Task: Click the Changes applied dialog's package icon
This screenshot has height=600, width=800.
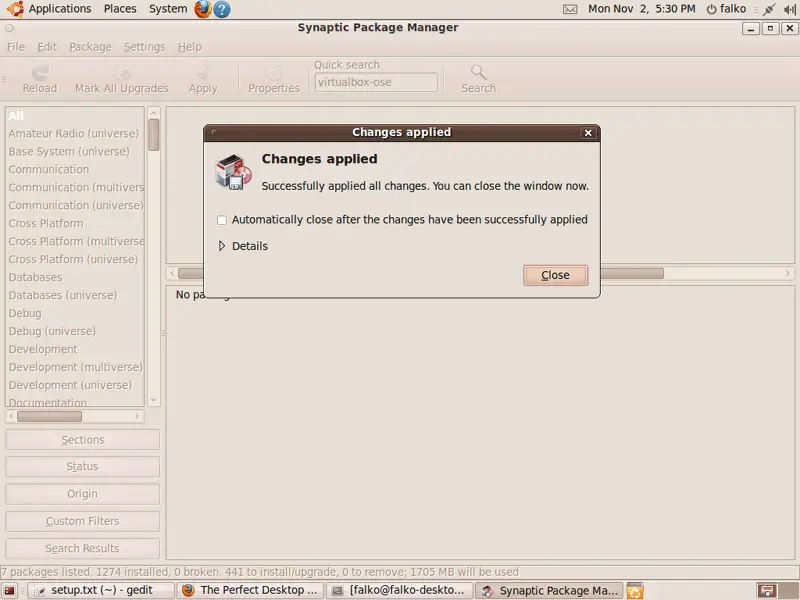Action: pos(234,172)
